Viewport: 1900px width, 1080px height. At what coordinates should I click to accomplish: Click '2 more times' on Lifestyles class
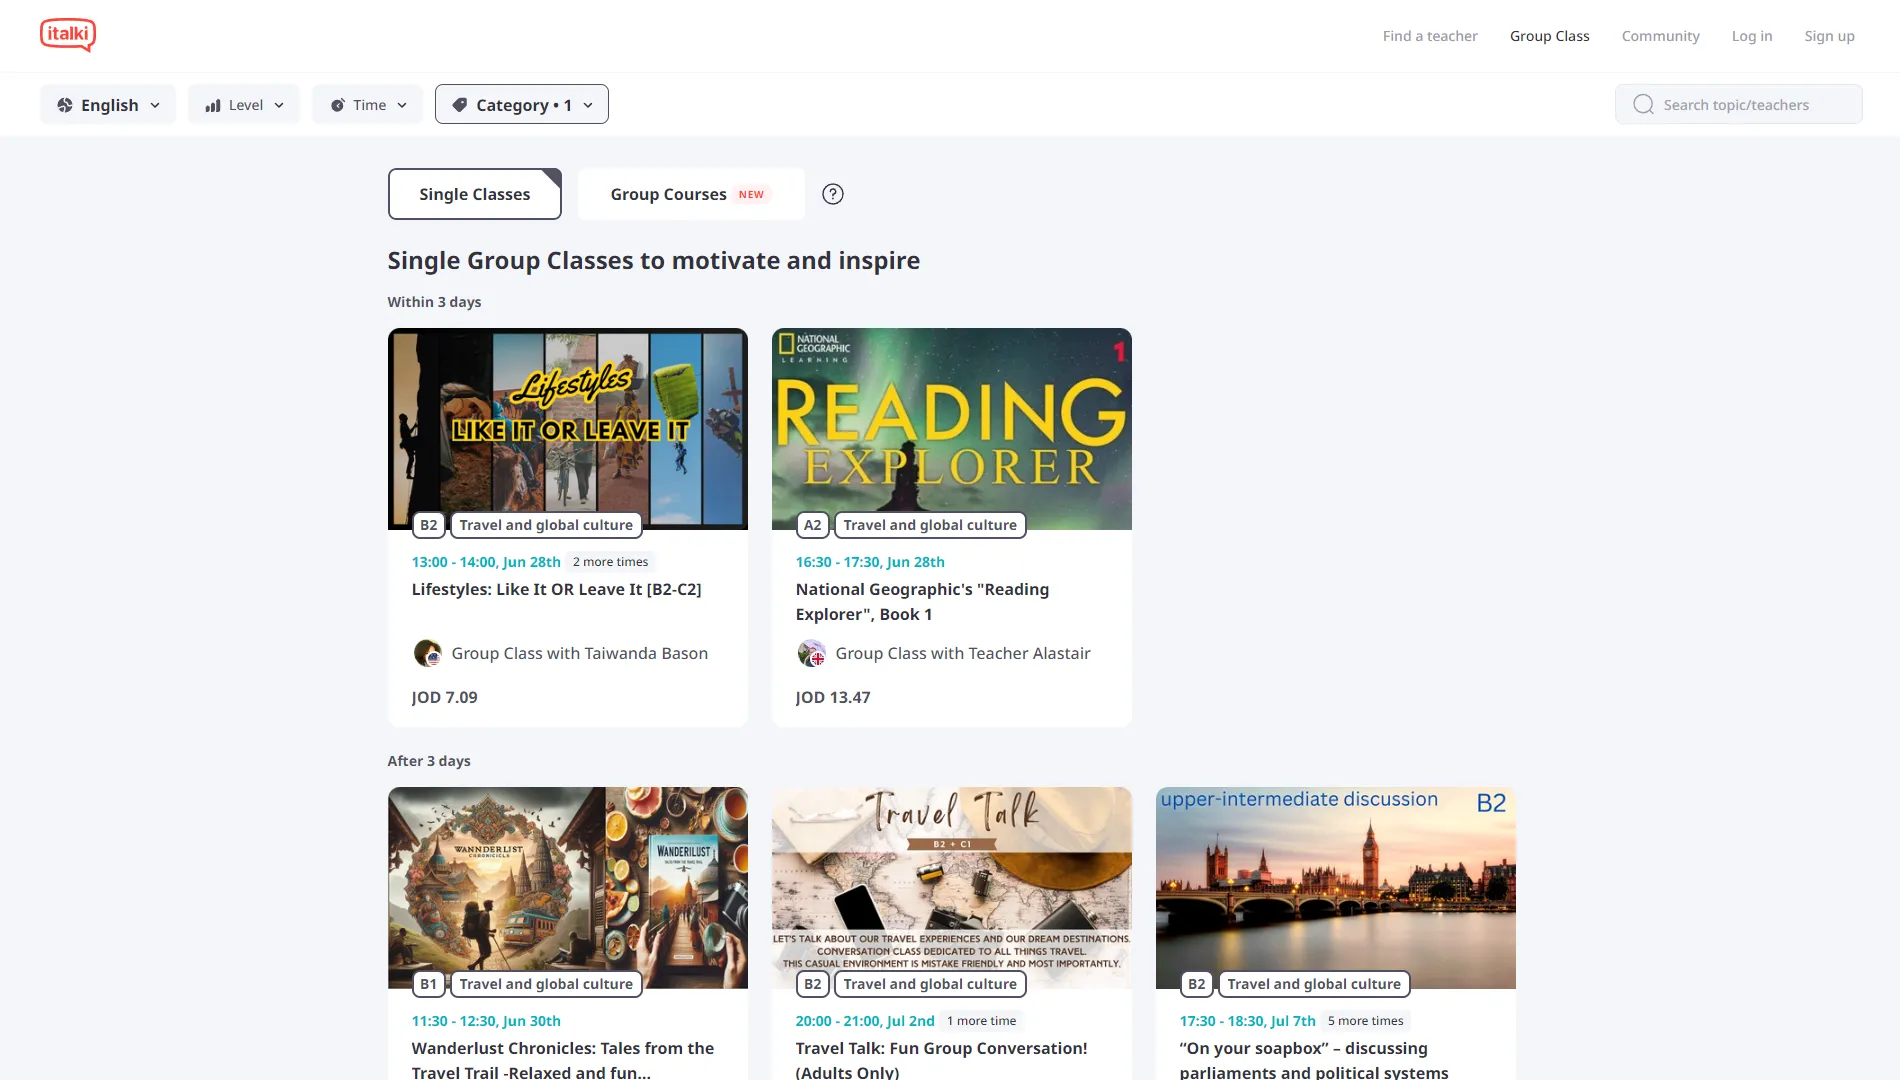coord(611,562)
